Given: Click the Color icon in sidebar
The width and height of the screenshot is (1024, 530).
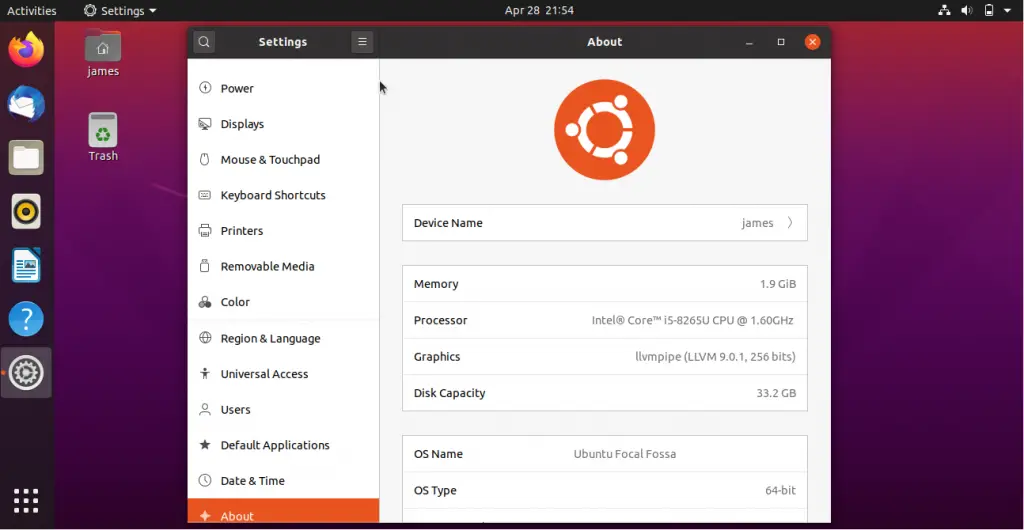Looking at the screenshot, I should (x=205, y=302).
